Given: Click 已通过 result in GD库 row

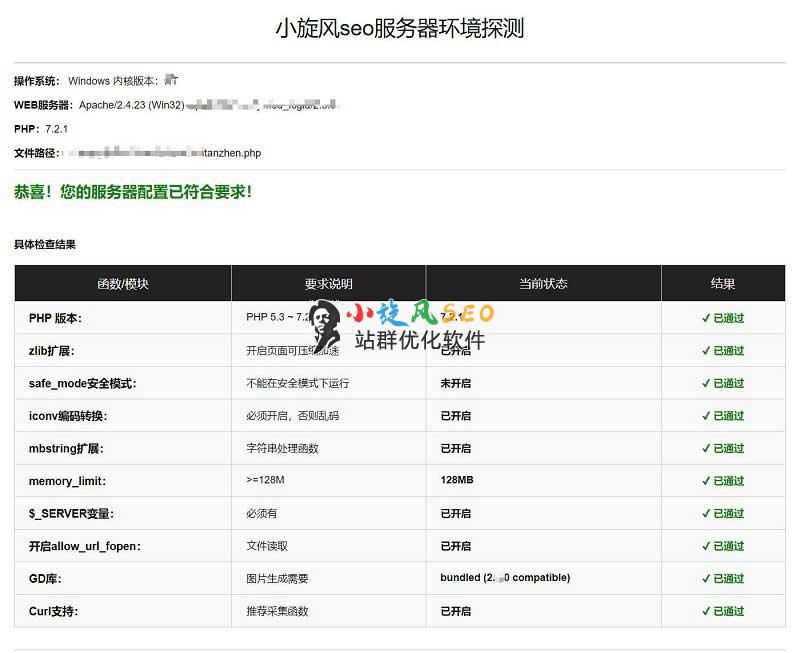Looking at the screenshot, I should click(x=723, y=579).
